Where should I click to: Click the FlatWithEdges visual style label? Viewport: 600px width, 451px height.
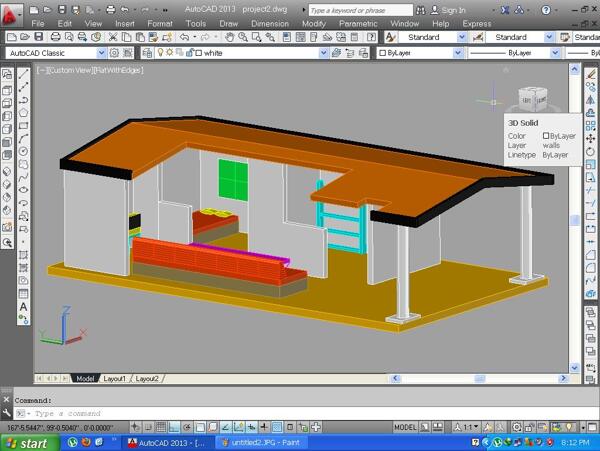tap(118, 70)
